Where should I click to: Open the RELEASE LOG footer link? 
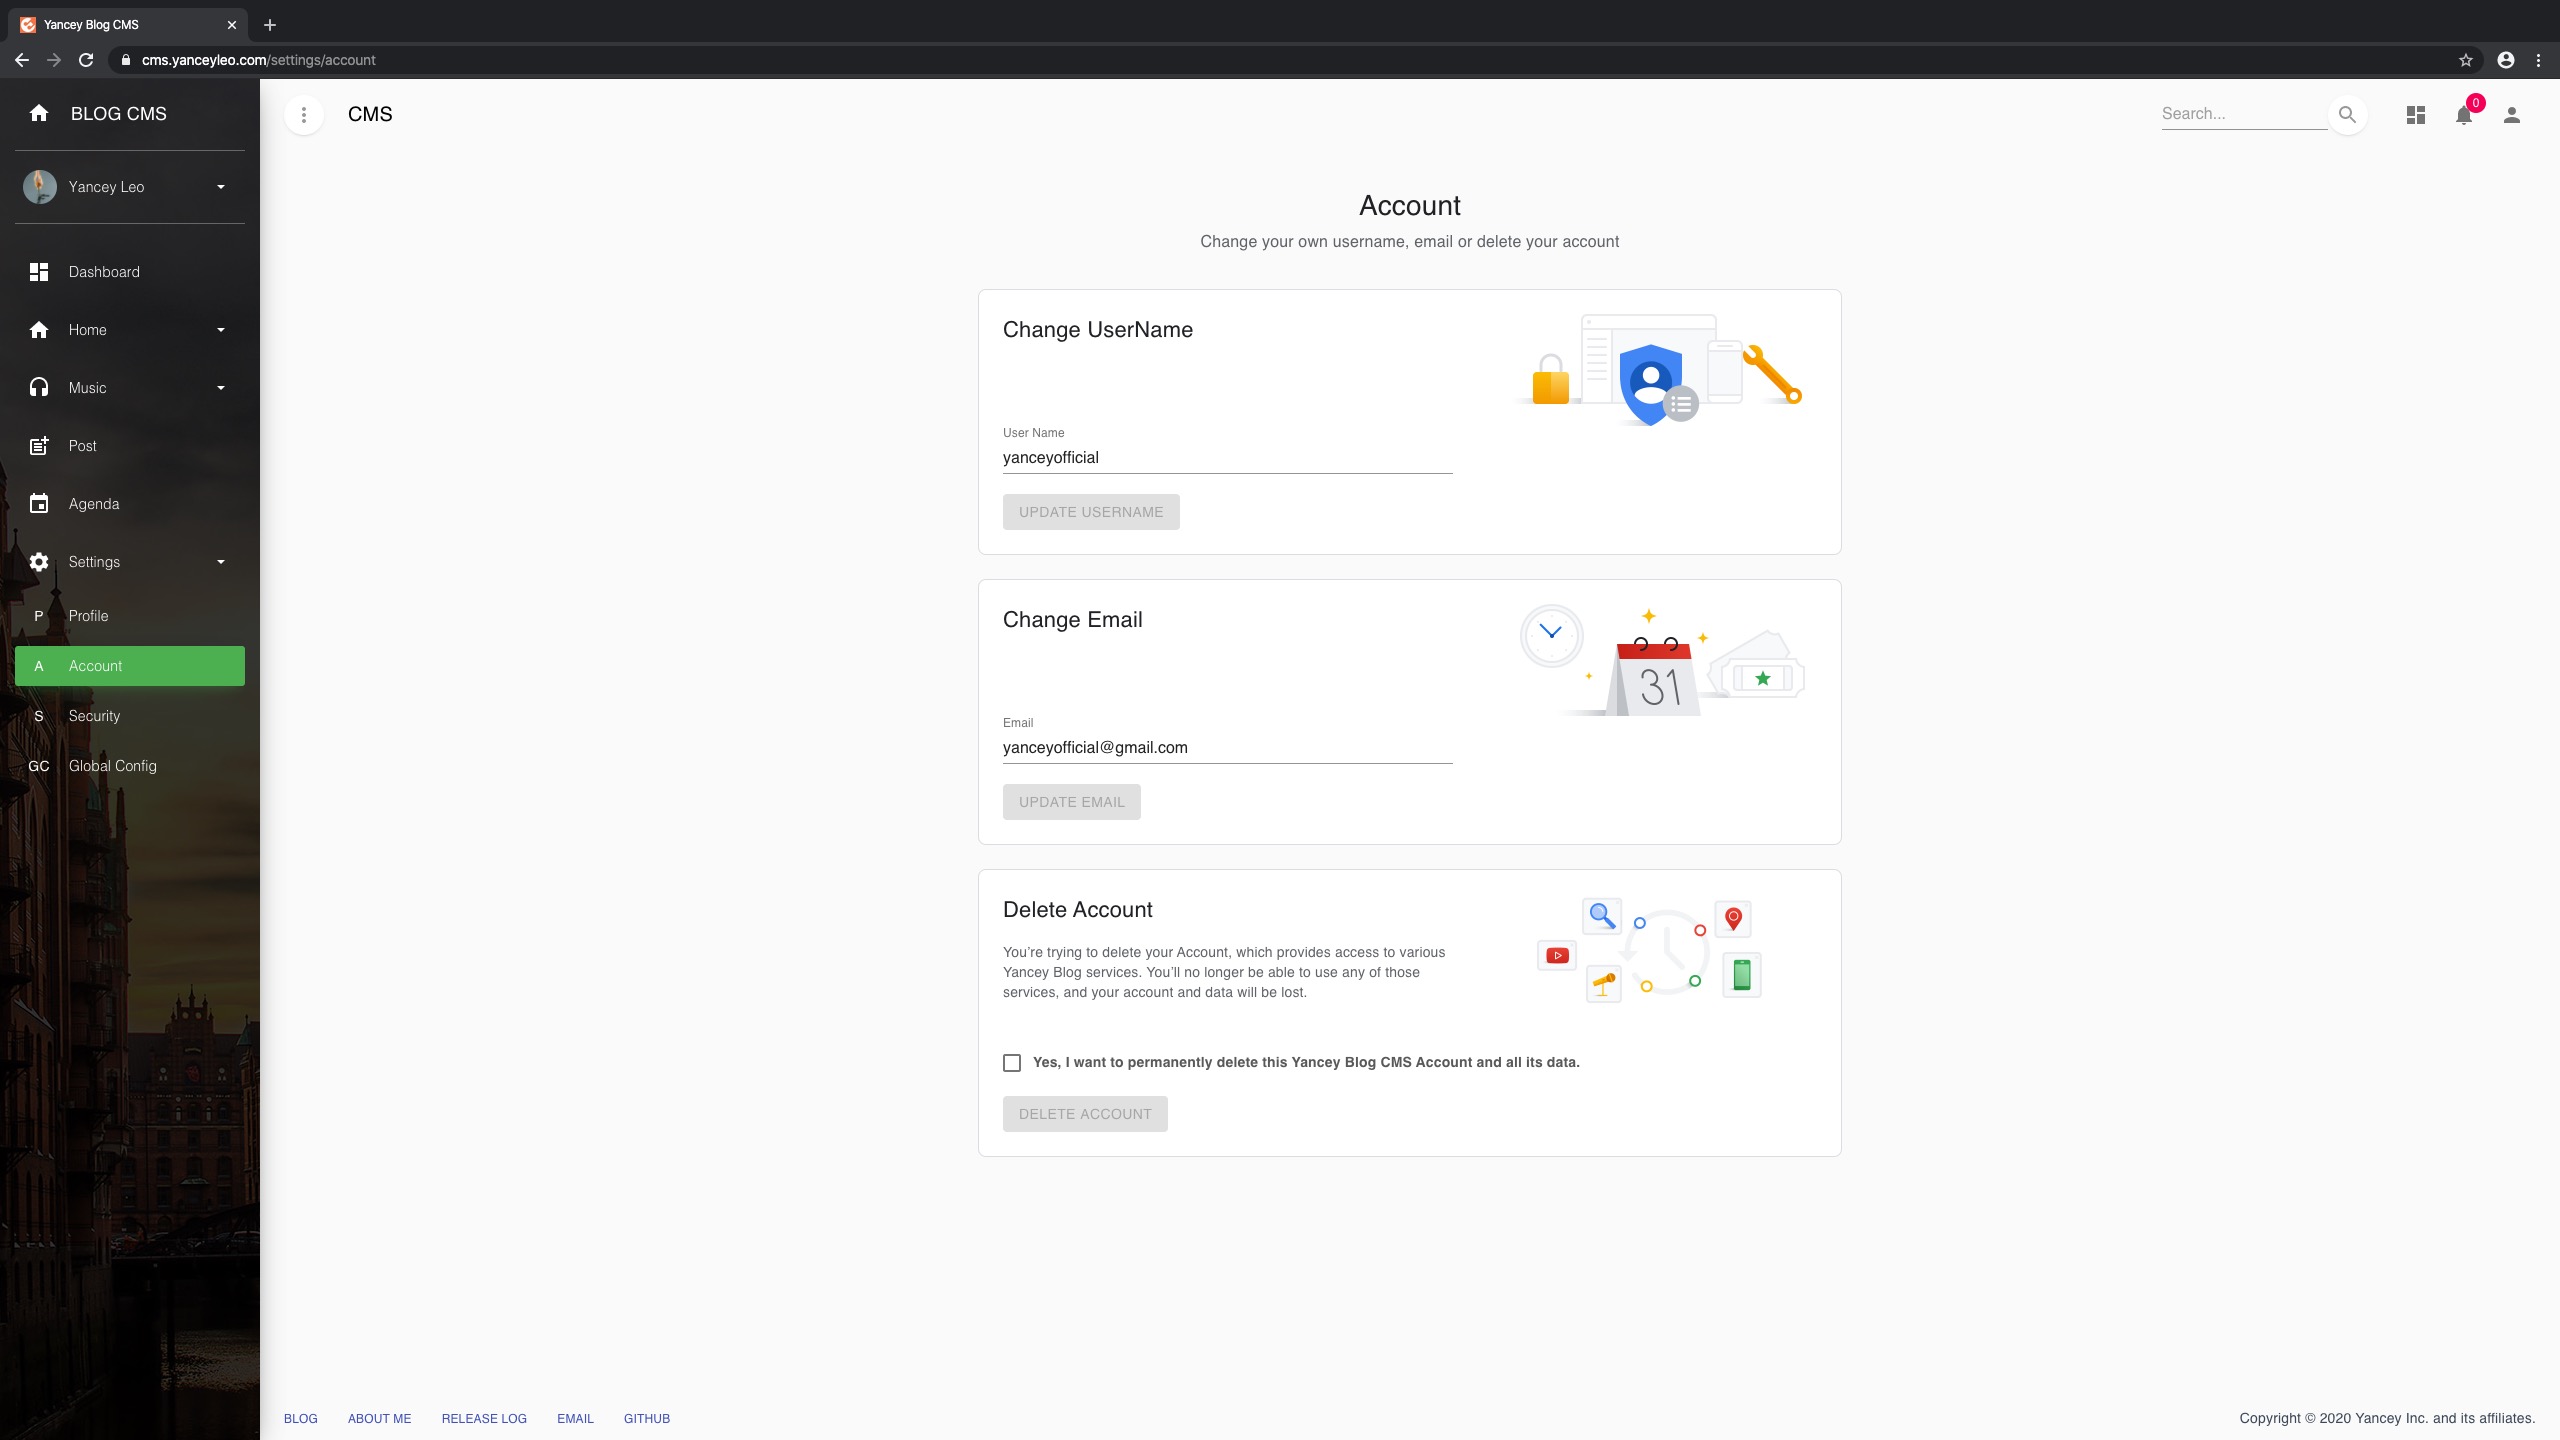[484, 1419]
